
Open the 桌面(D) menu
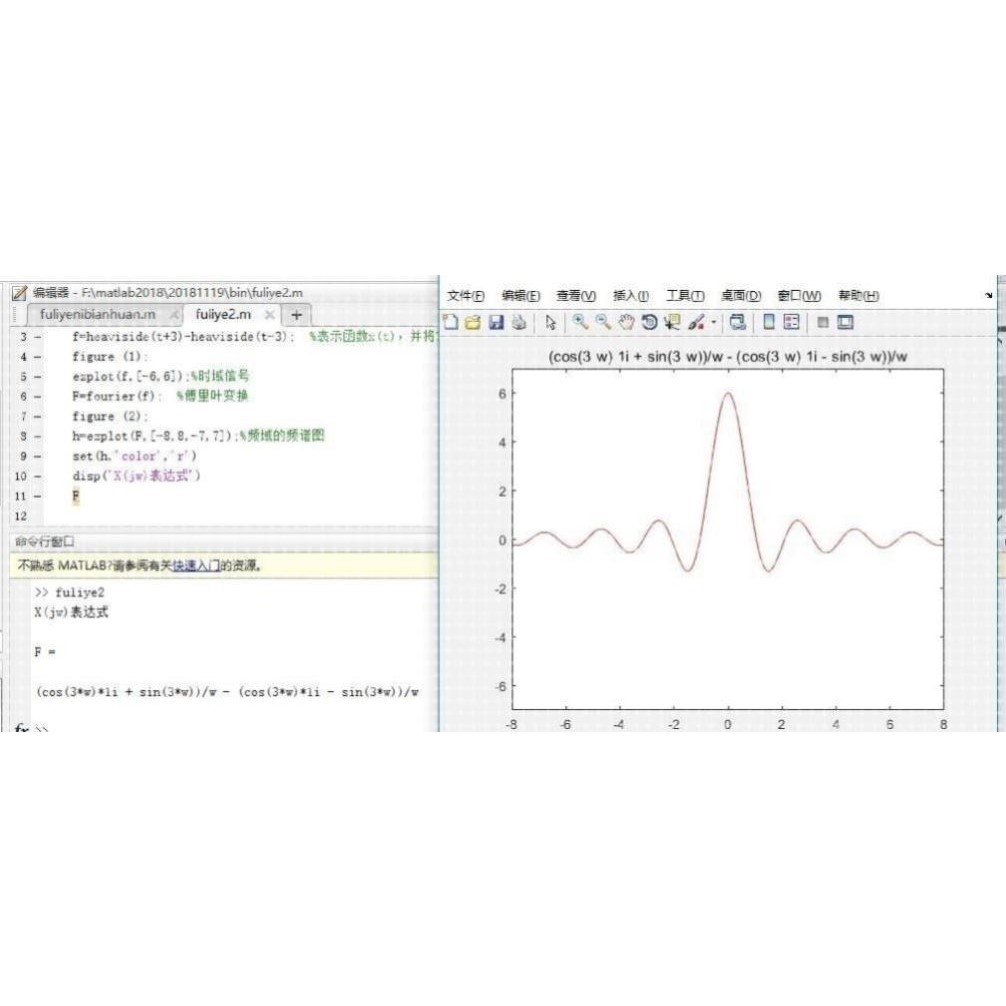coord(741,296)
